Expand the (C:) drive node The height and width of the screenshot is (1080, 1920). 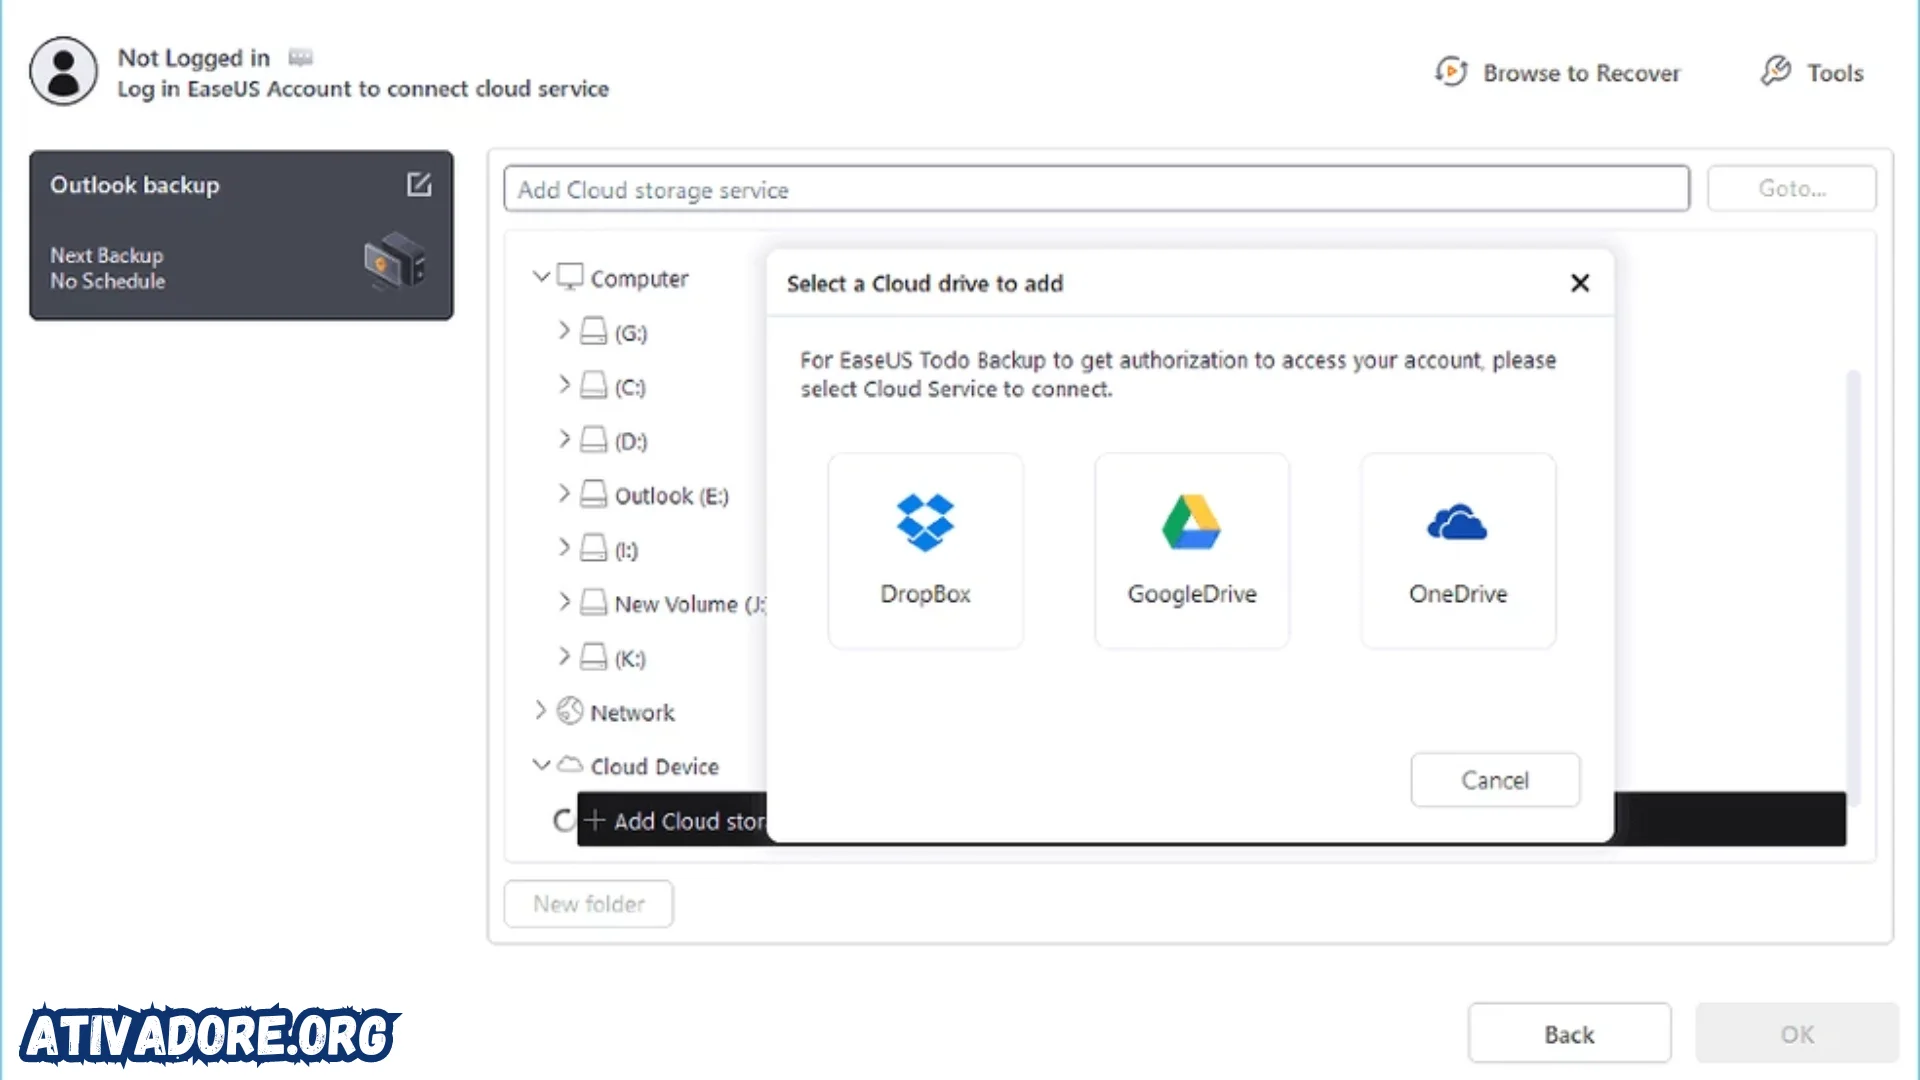(x=564, y=384)
